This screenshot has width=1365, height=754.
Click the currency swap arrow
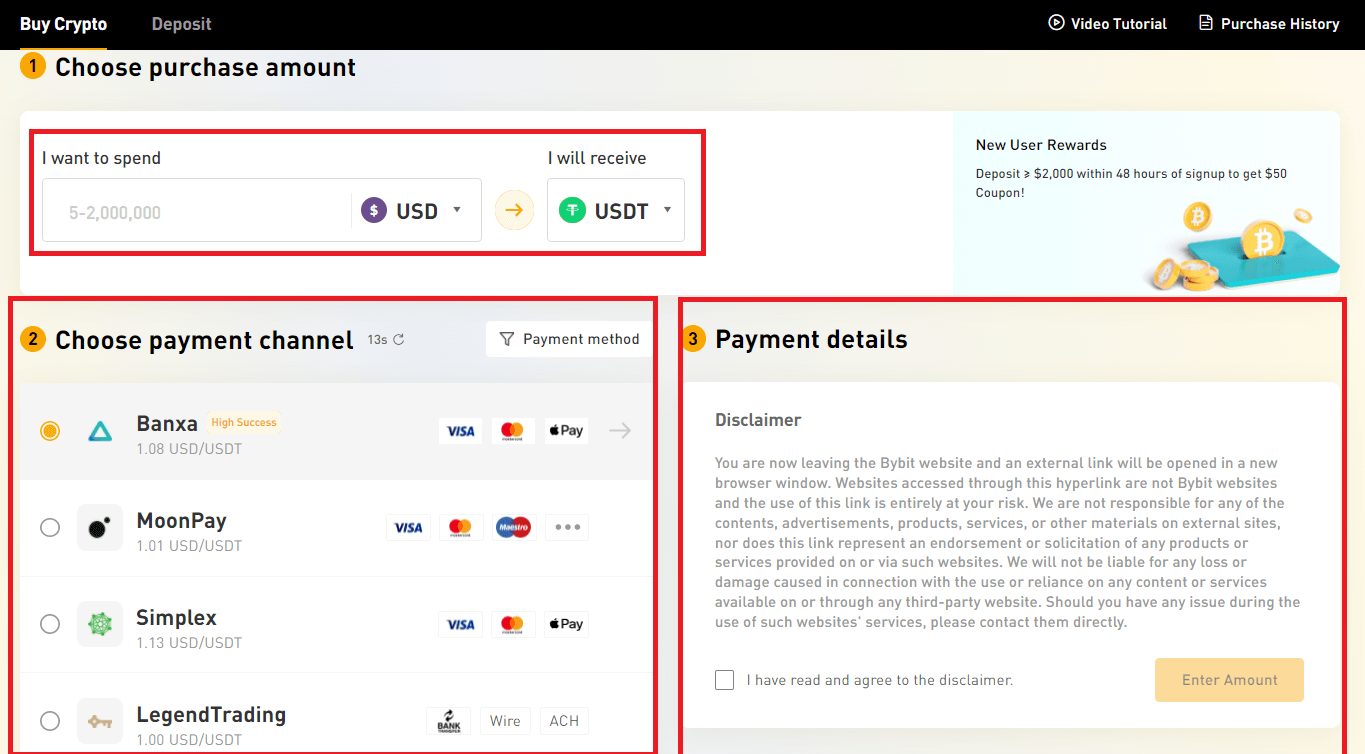pos(513,210)
